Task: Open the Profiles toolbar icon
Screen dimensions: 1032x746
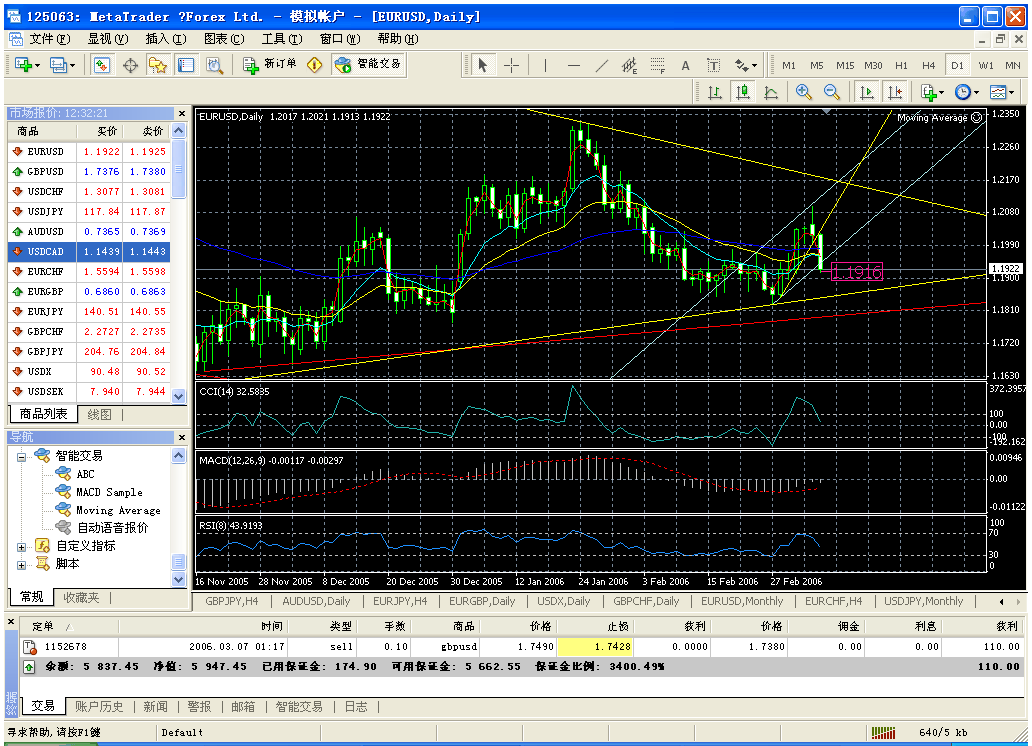Action: click(x=62, y=65)
